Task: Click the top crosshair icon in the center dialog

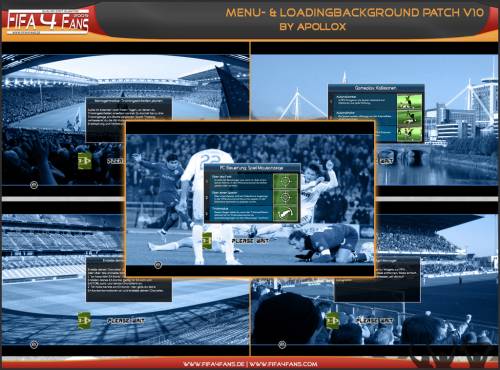Action: tap(285, 181)
